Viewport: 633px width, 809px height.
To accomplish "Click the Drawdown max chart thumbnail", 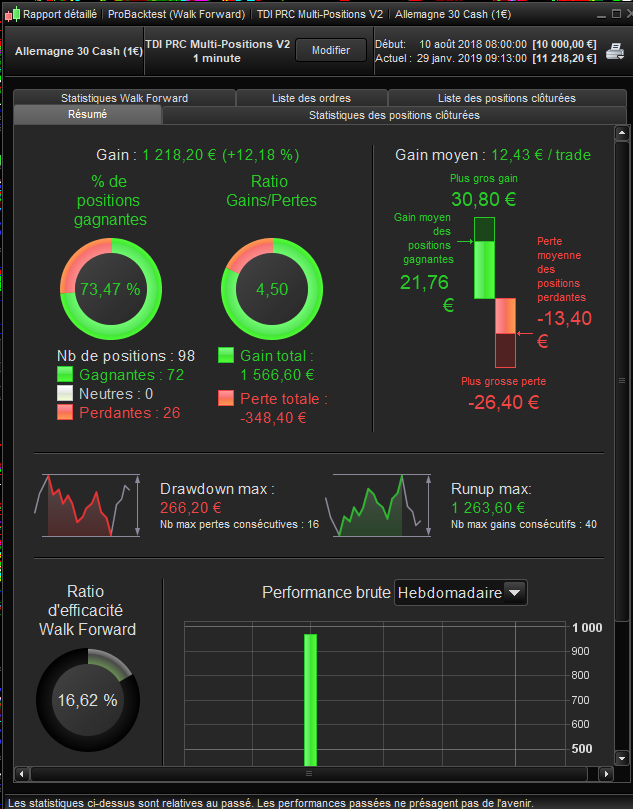I will point(88,506).
